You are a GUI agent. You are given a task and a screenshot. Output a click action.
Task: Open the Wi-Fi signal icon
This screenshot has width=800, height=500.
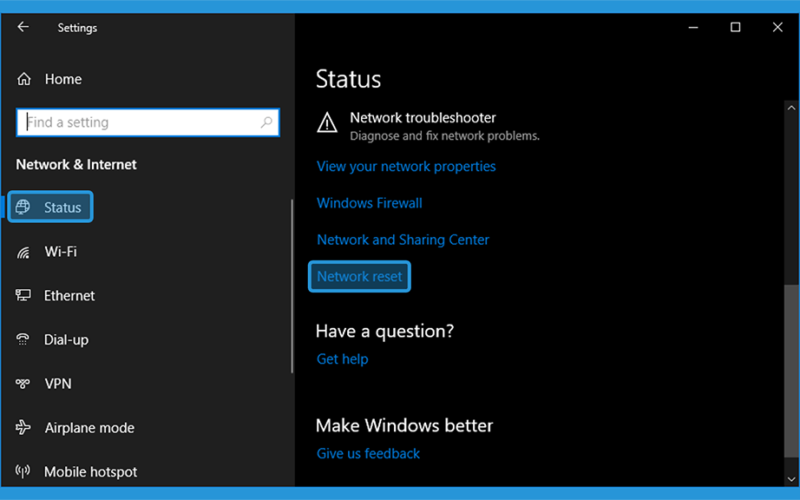point(23,252)
